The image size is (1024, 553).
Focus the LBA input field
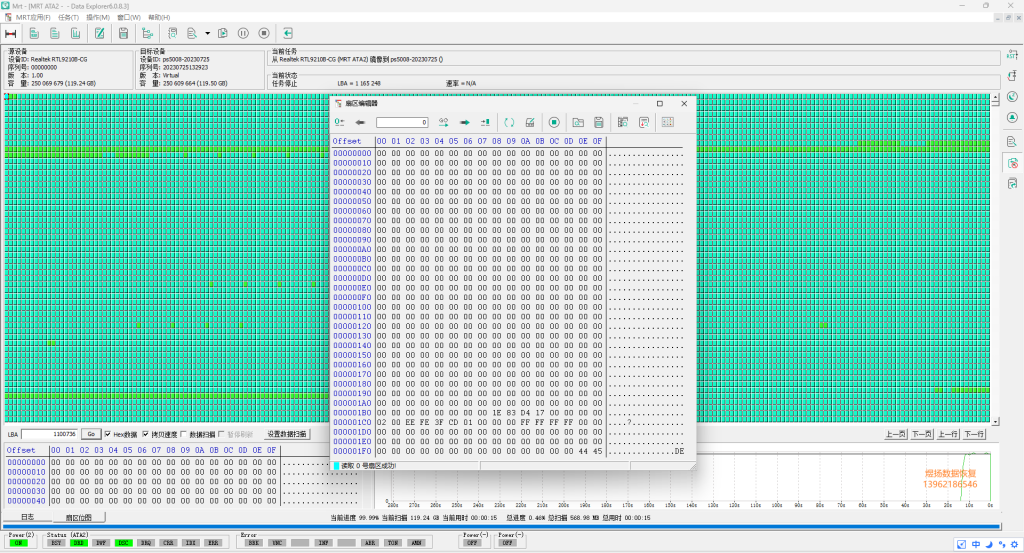pos(50,434)
